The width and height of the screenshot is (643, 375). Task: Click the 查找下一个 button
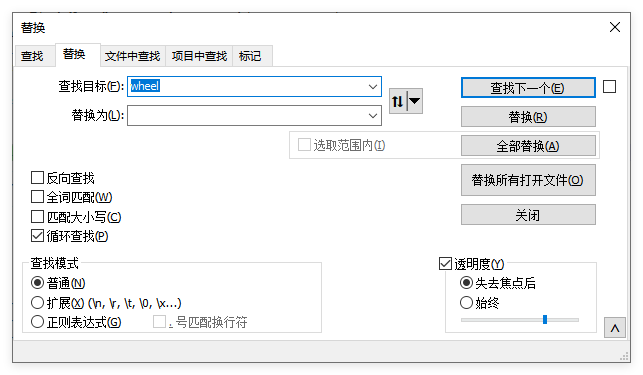tap(528, 88)
